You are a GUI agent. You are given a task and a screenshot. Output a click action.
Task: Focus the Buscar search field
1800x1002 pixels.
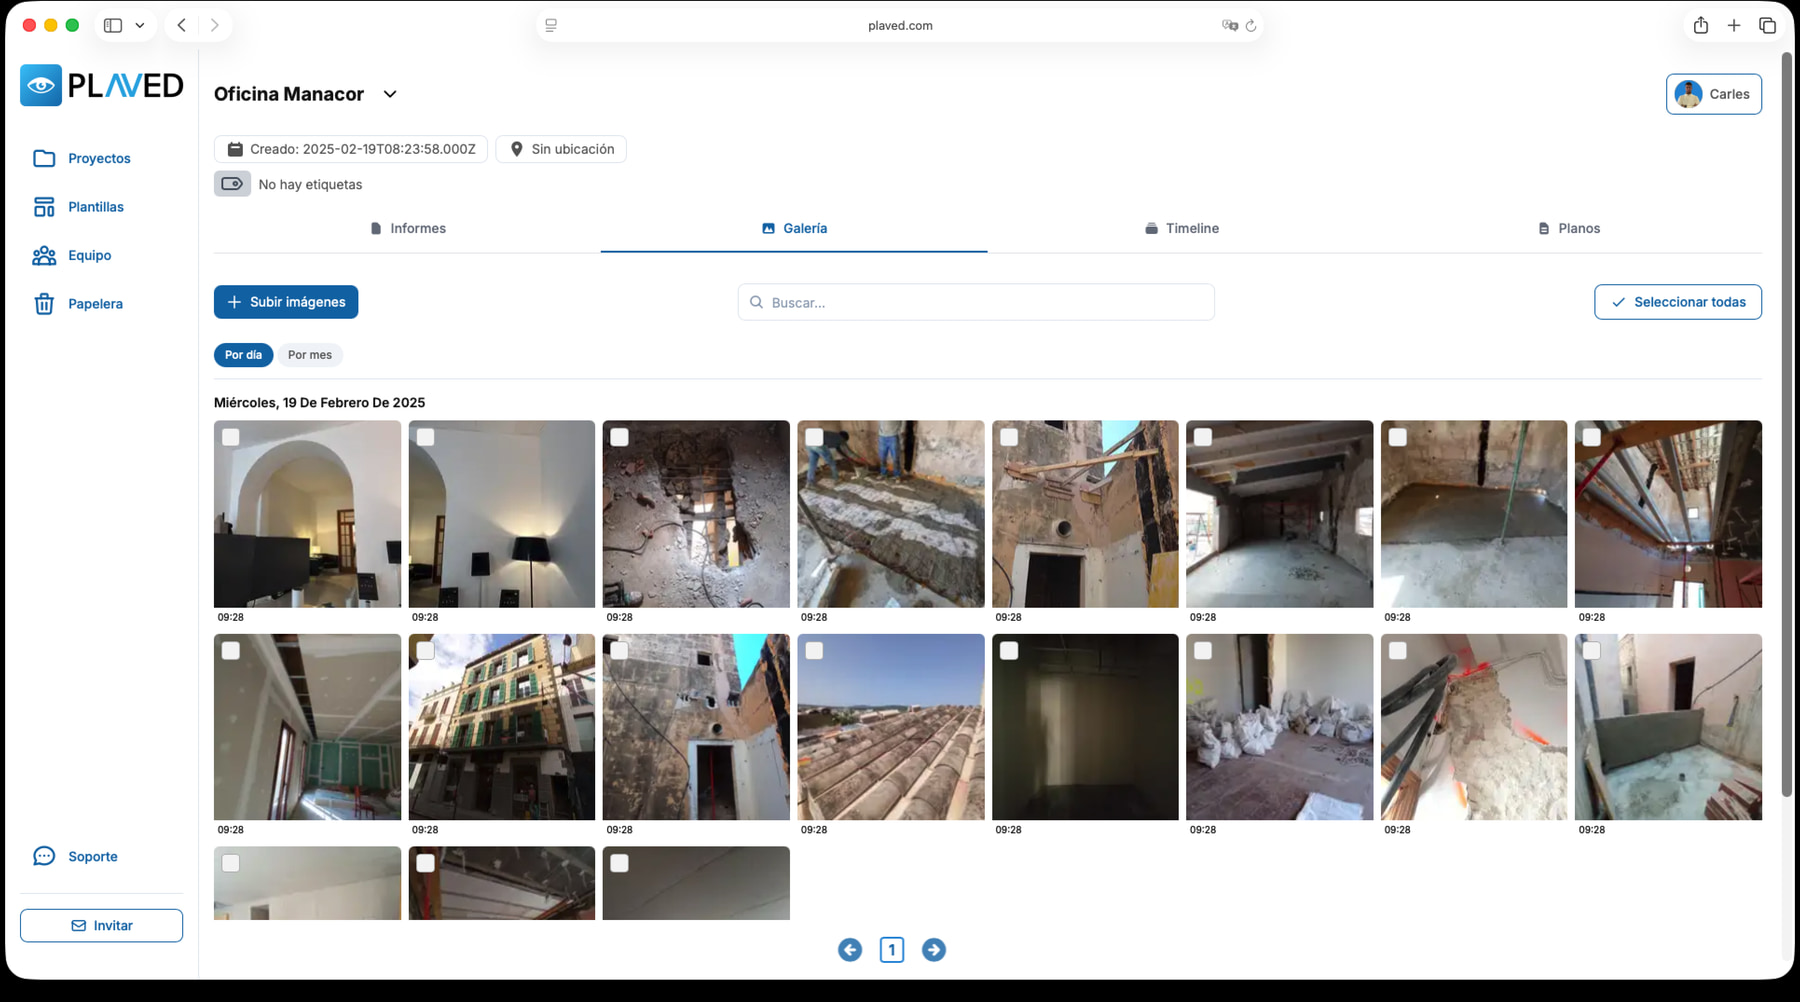click(976, 302)
